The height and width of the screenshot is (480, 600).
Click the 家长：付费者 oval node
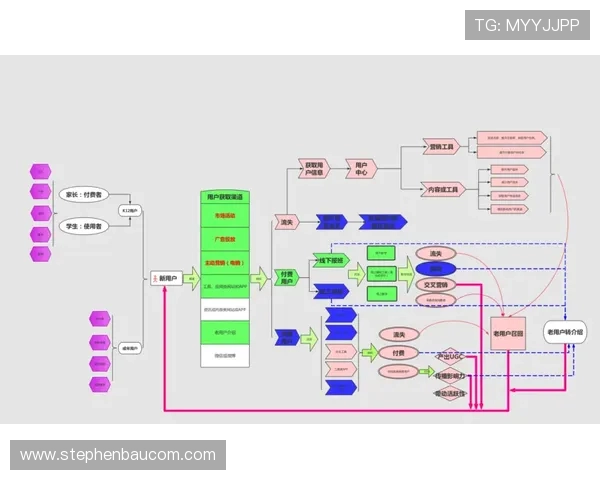84,194
